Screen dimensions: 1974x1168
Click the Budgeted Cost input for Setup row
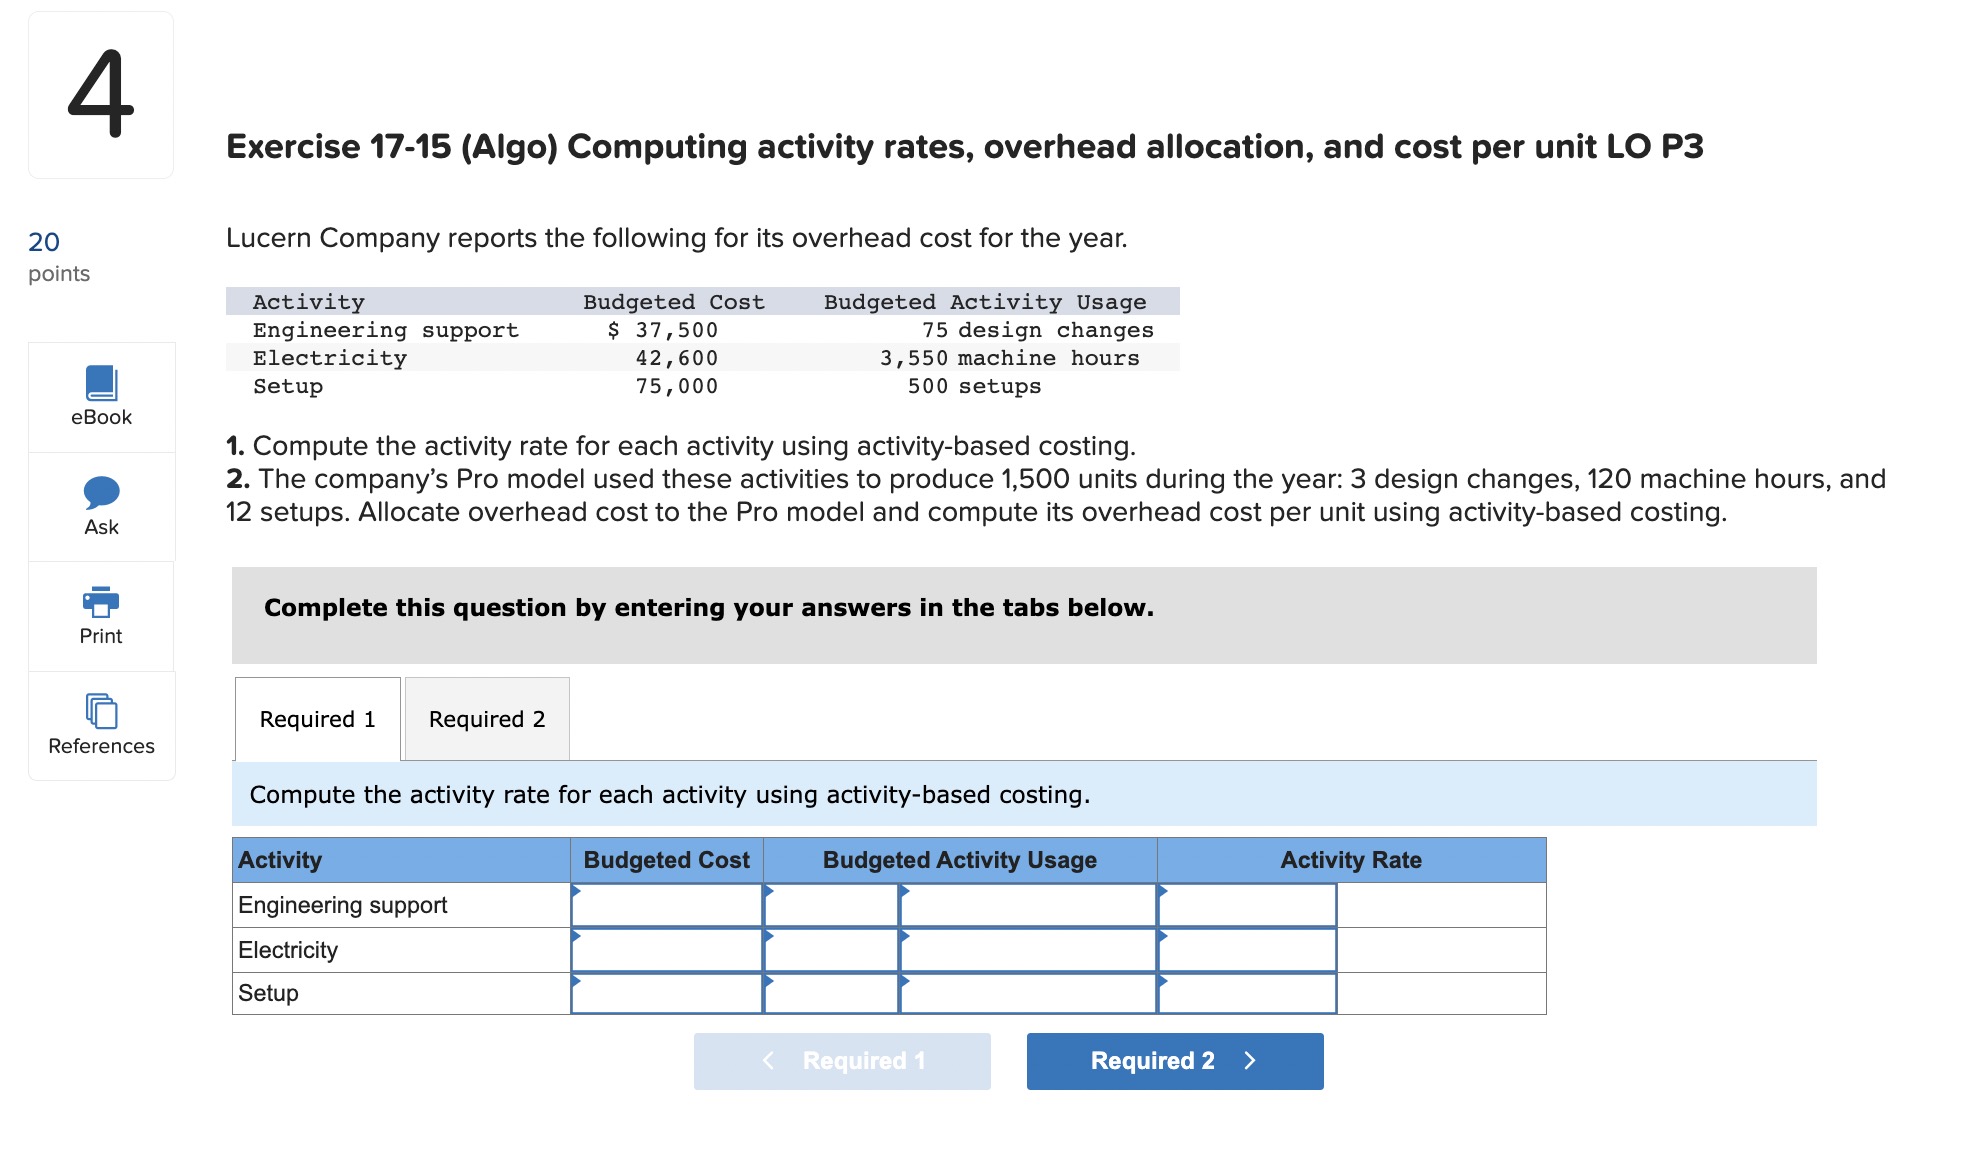point(665,993)
